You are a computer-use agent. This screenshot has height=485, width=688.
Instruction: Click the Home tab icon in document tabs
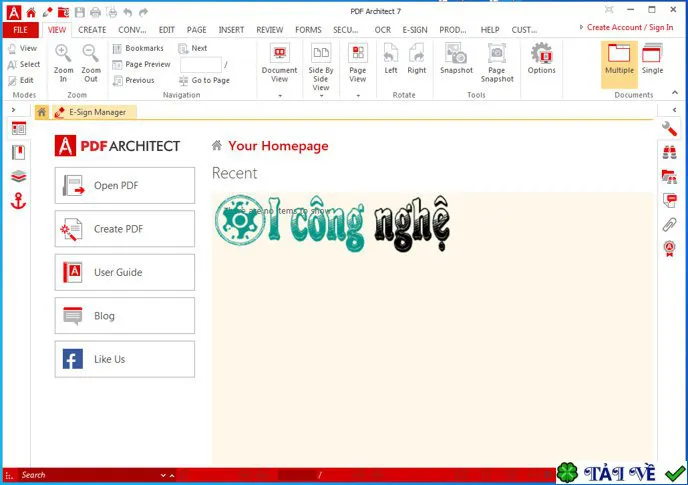pyautogui.click(x=42, y=112)
